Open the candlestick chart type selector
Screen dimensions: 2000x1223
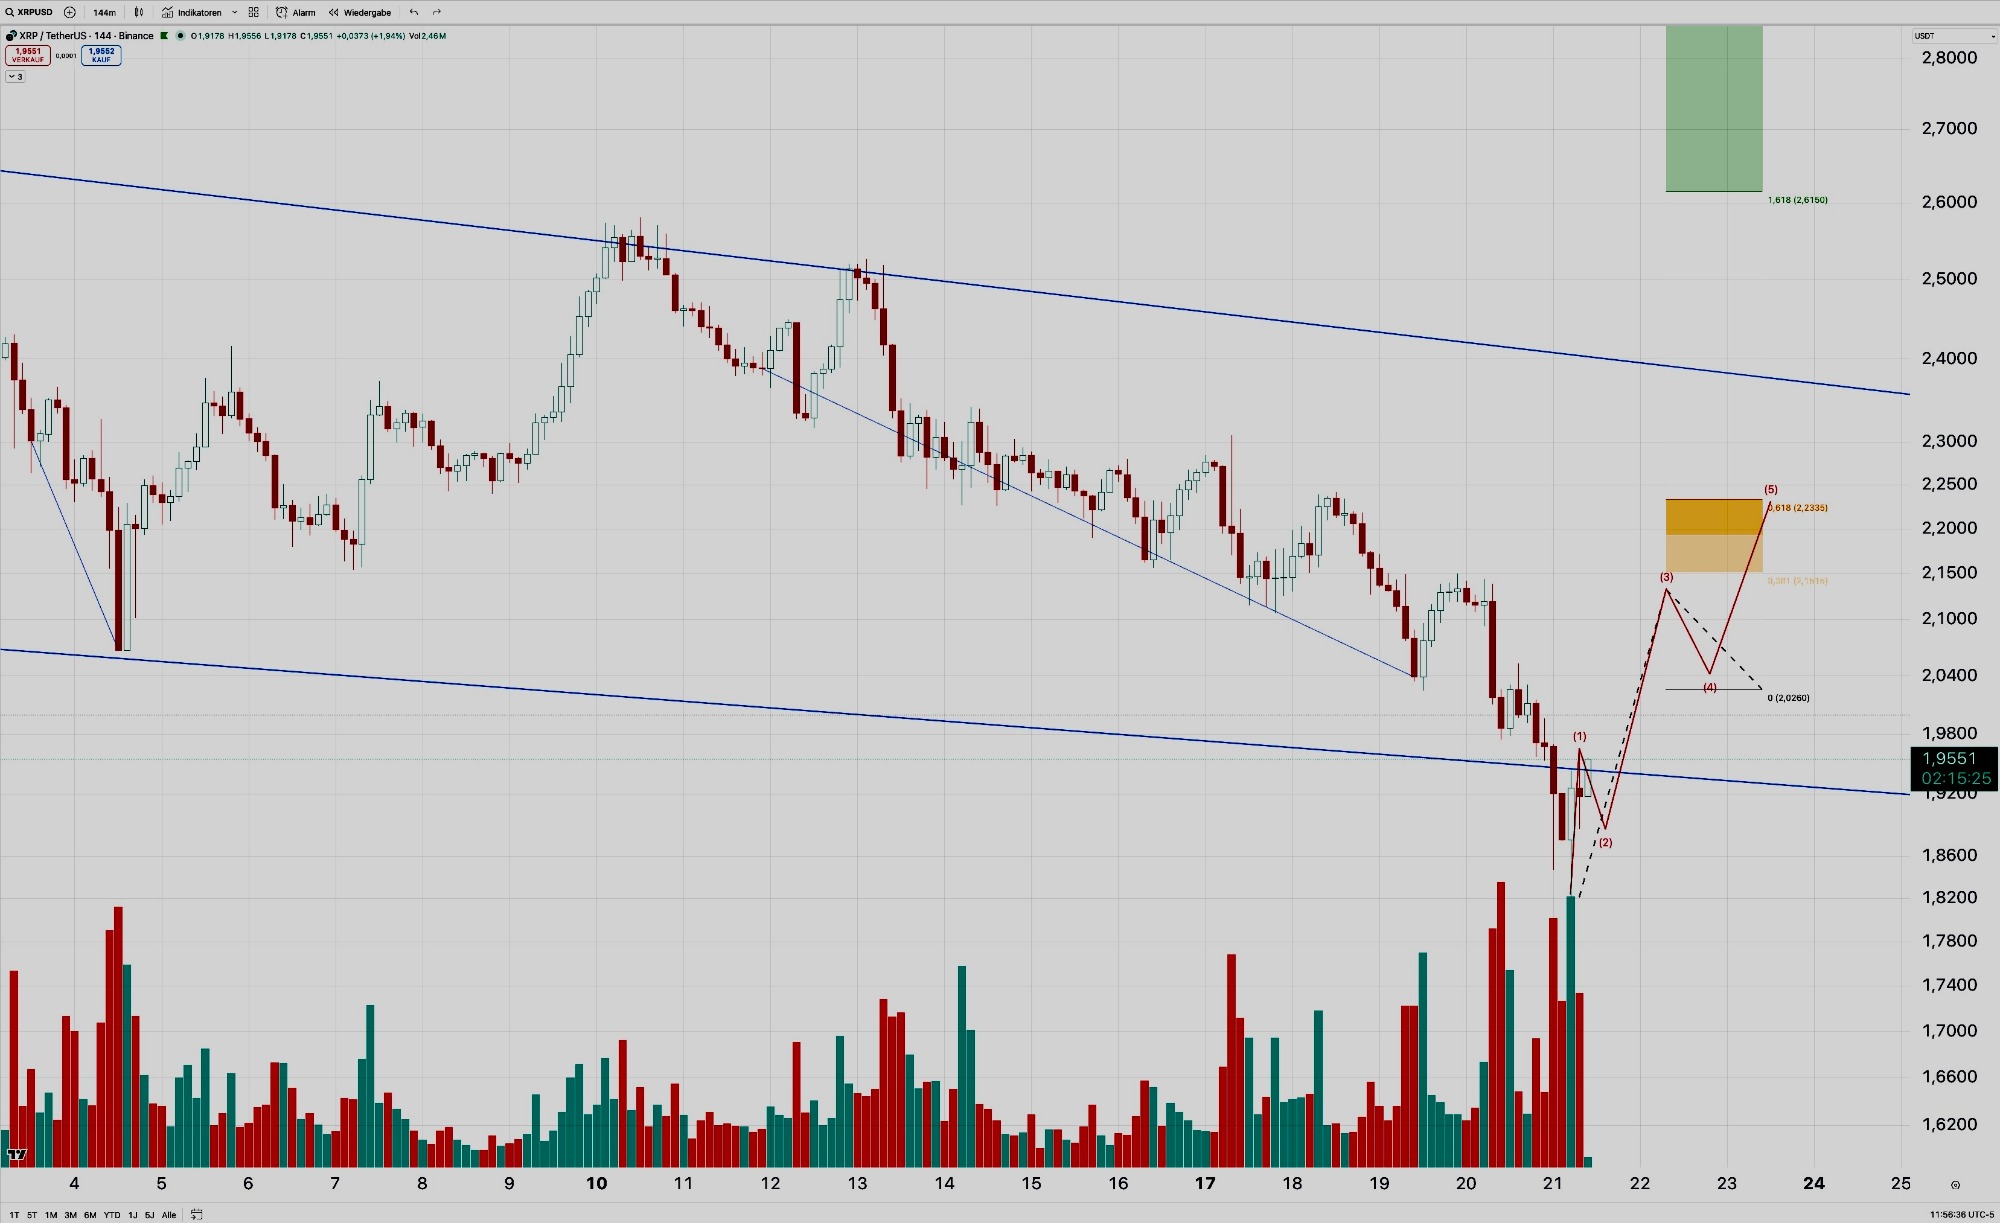139,12
